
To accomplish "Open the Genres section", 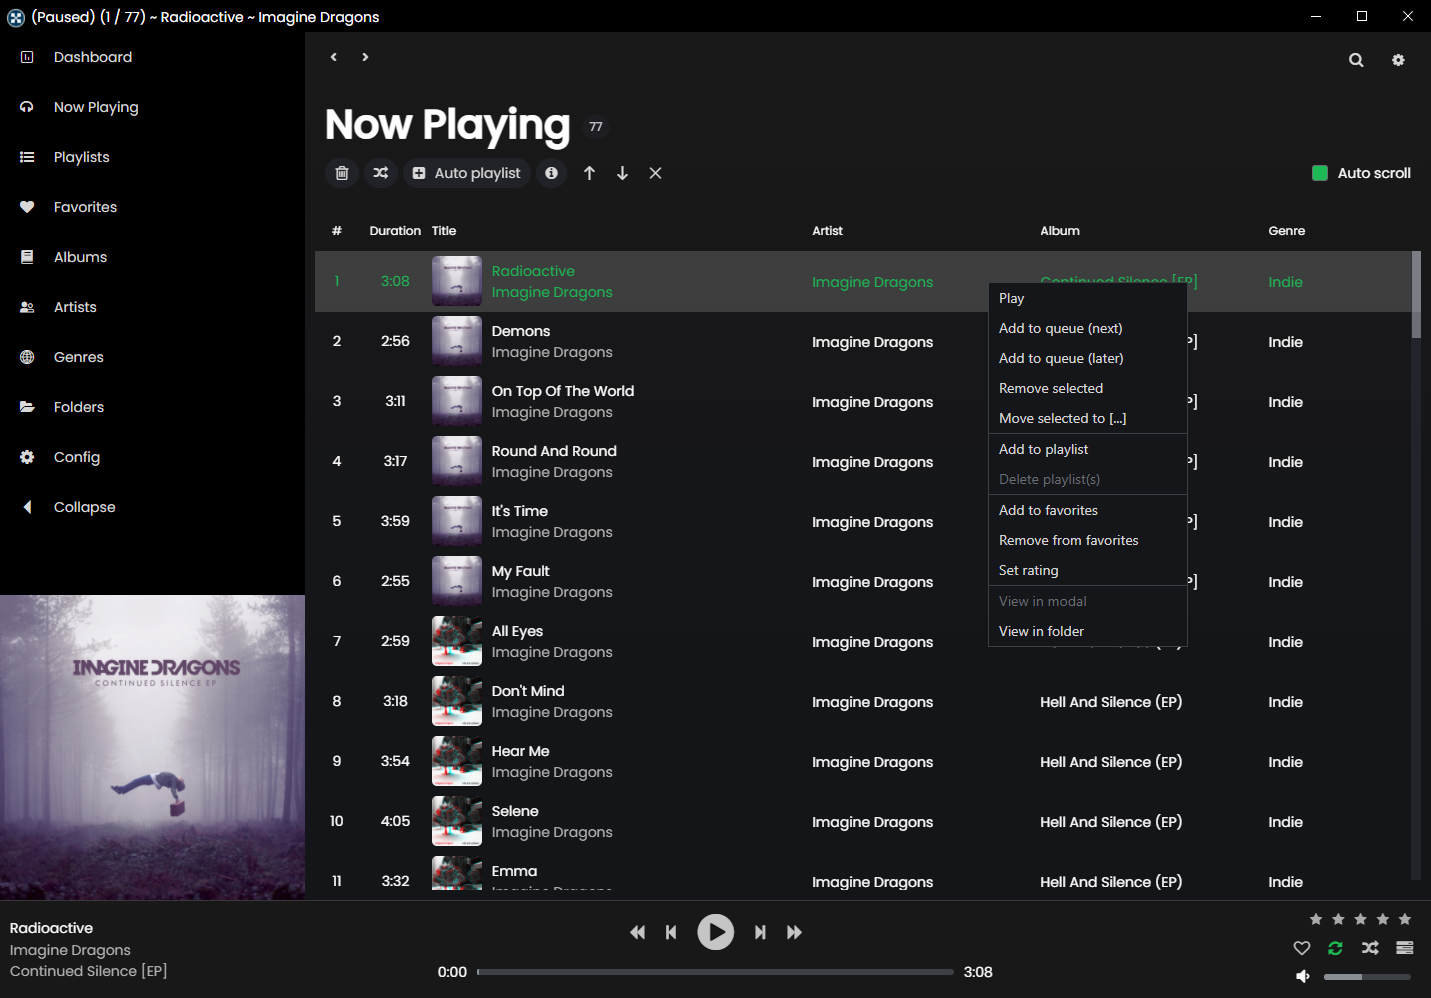I will (78, 357).
